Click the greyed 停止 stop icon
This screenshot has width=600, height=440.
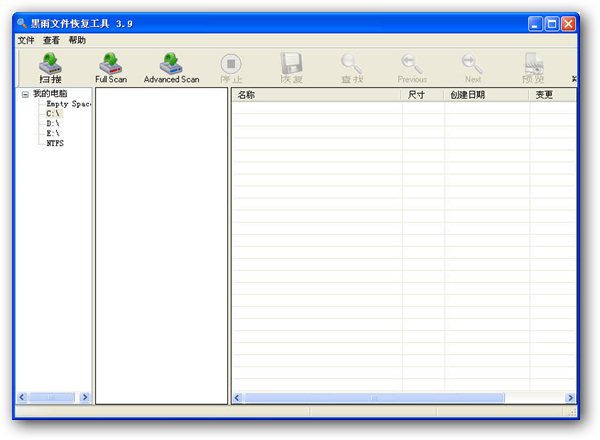231,67
